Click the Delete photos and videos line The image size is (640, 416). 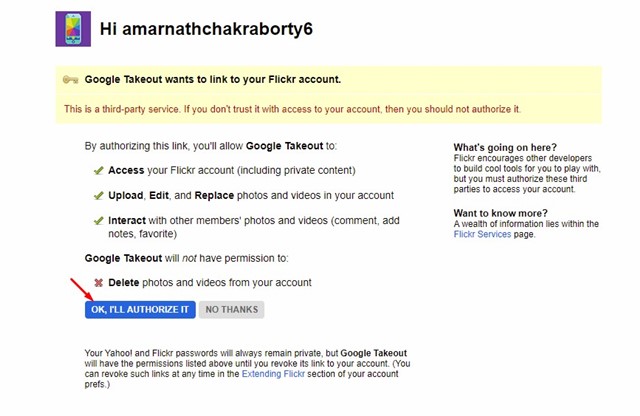point(210,283)
